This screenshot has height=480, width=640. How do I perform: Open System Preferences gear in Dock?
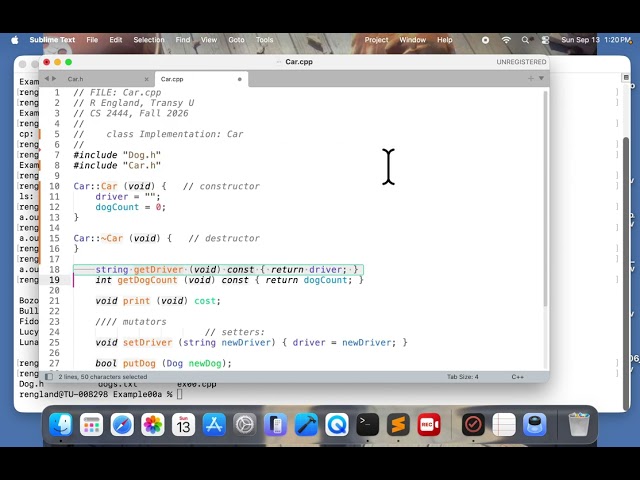pyautogui.click(x=244, y=425)
